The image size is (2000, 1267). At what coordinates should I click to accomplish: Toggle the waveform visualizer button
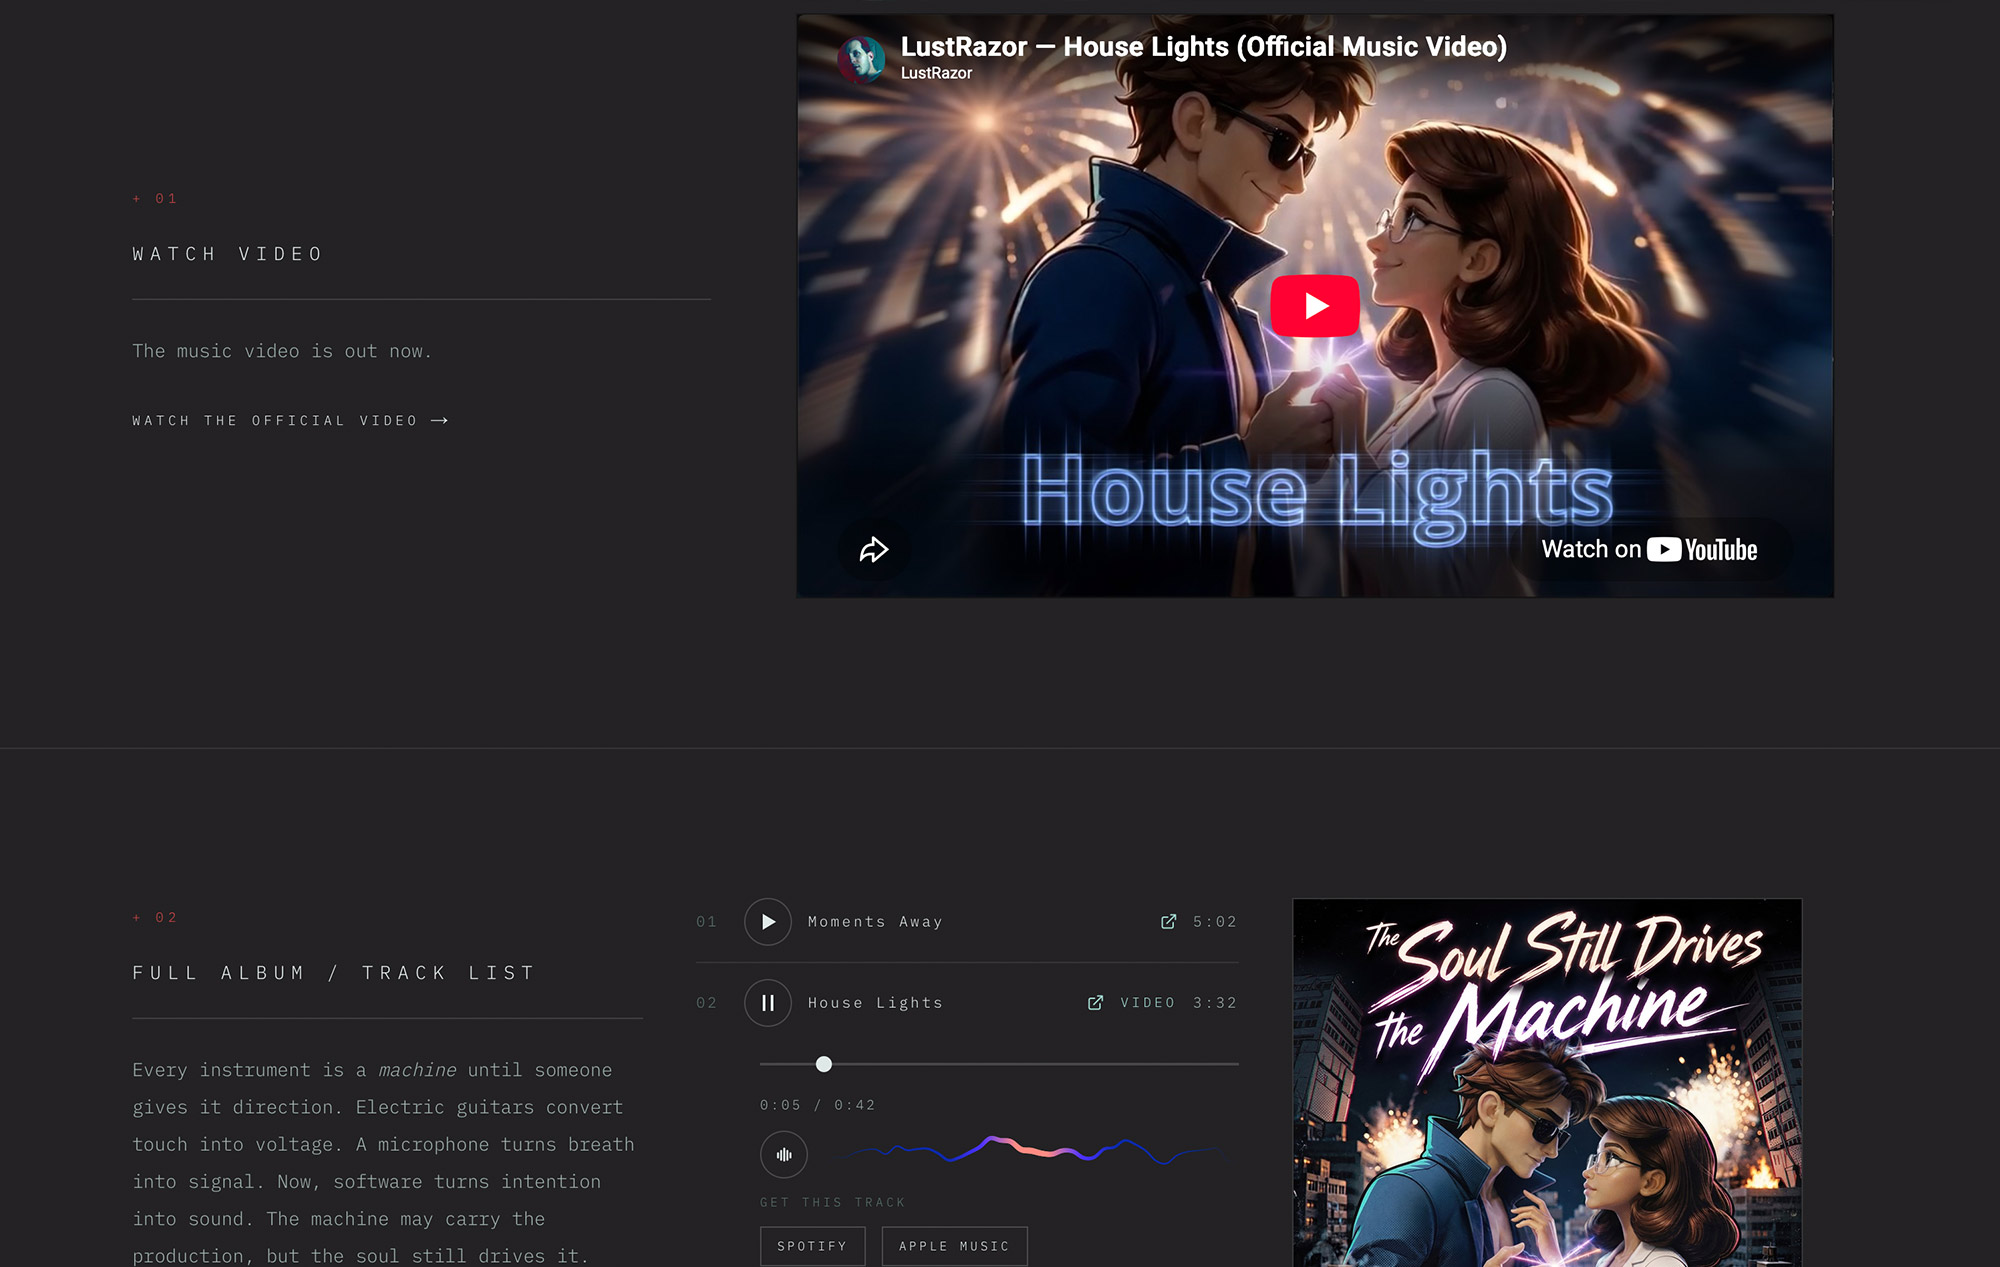point(784,1155)
